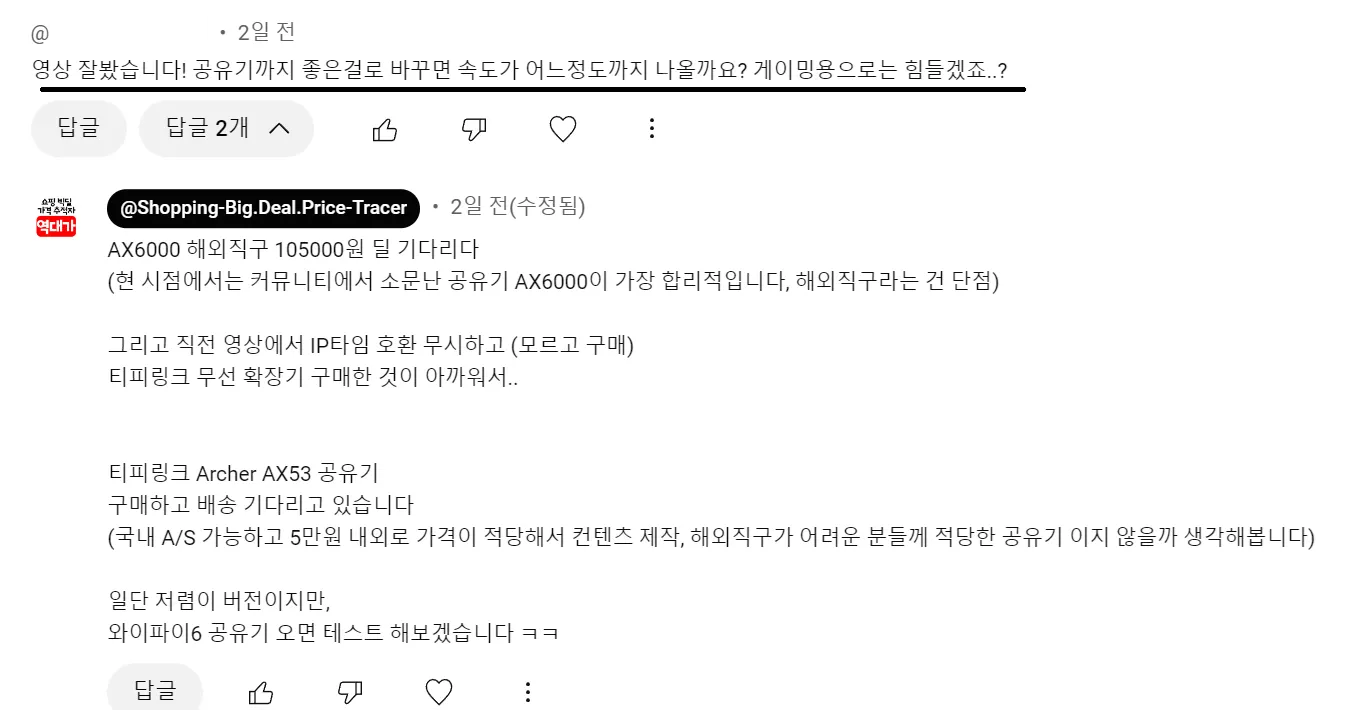
Task: Like the Shopping-Big.Deal.Price-Tracer reply
Action: pyautogui.click(x=261, y=692)
